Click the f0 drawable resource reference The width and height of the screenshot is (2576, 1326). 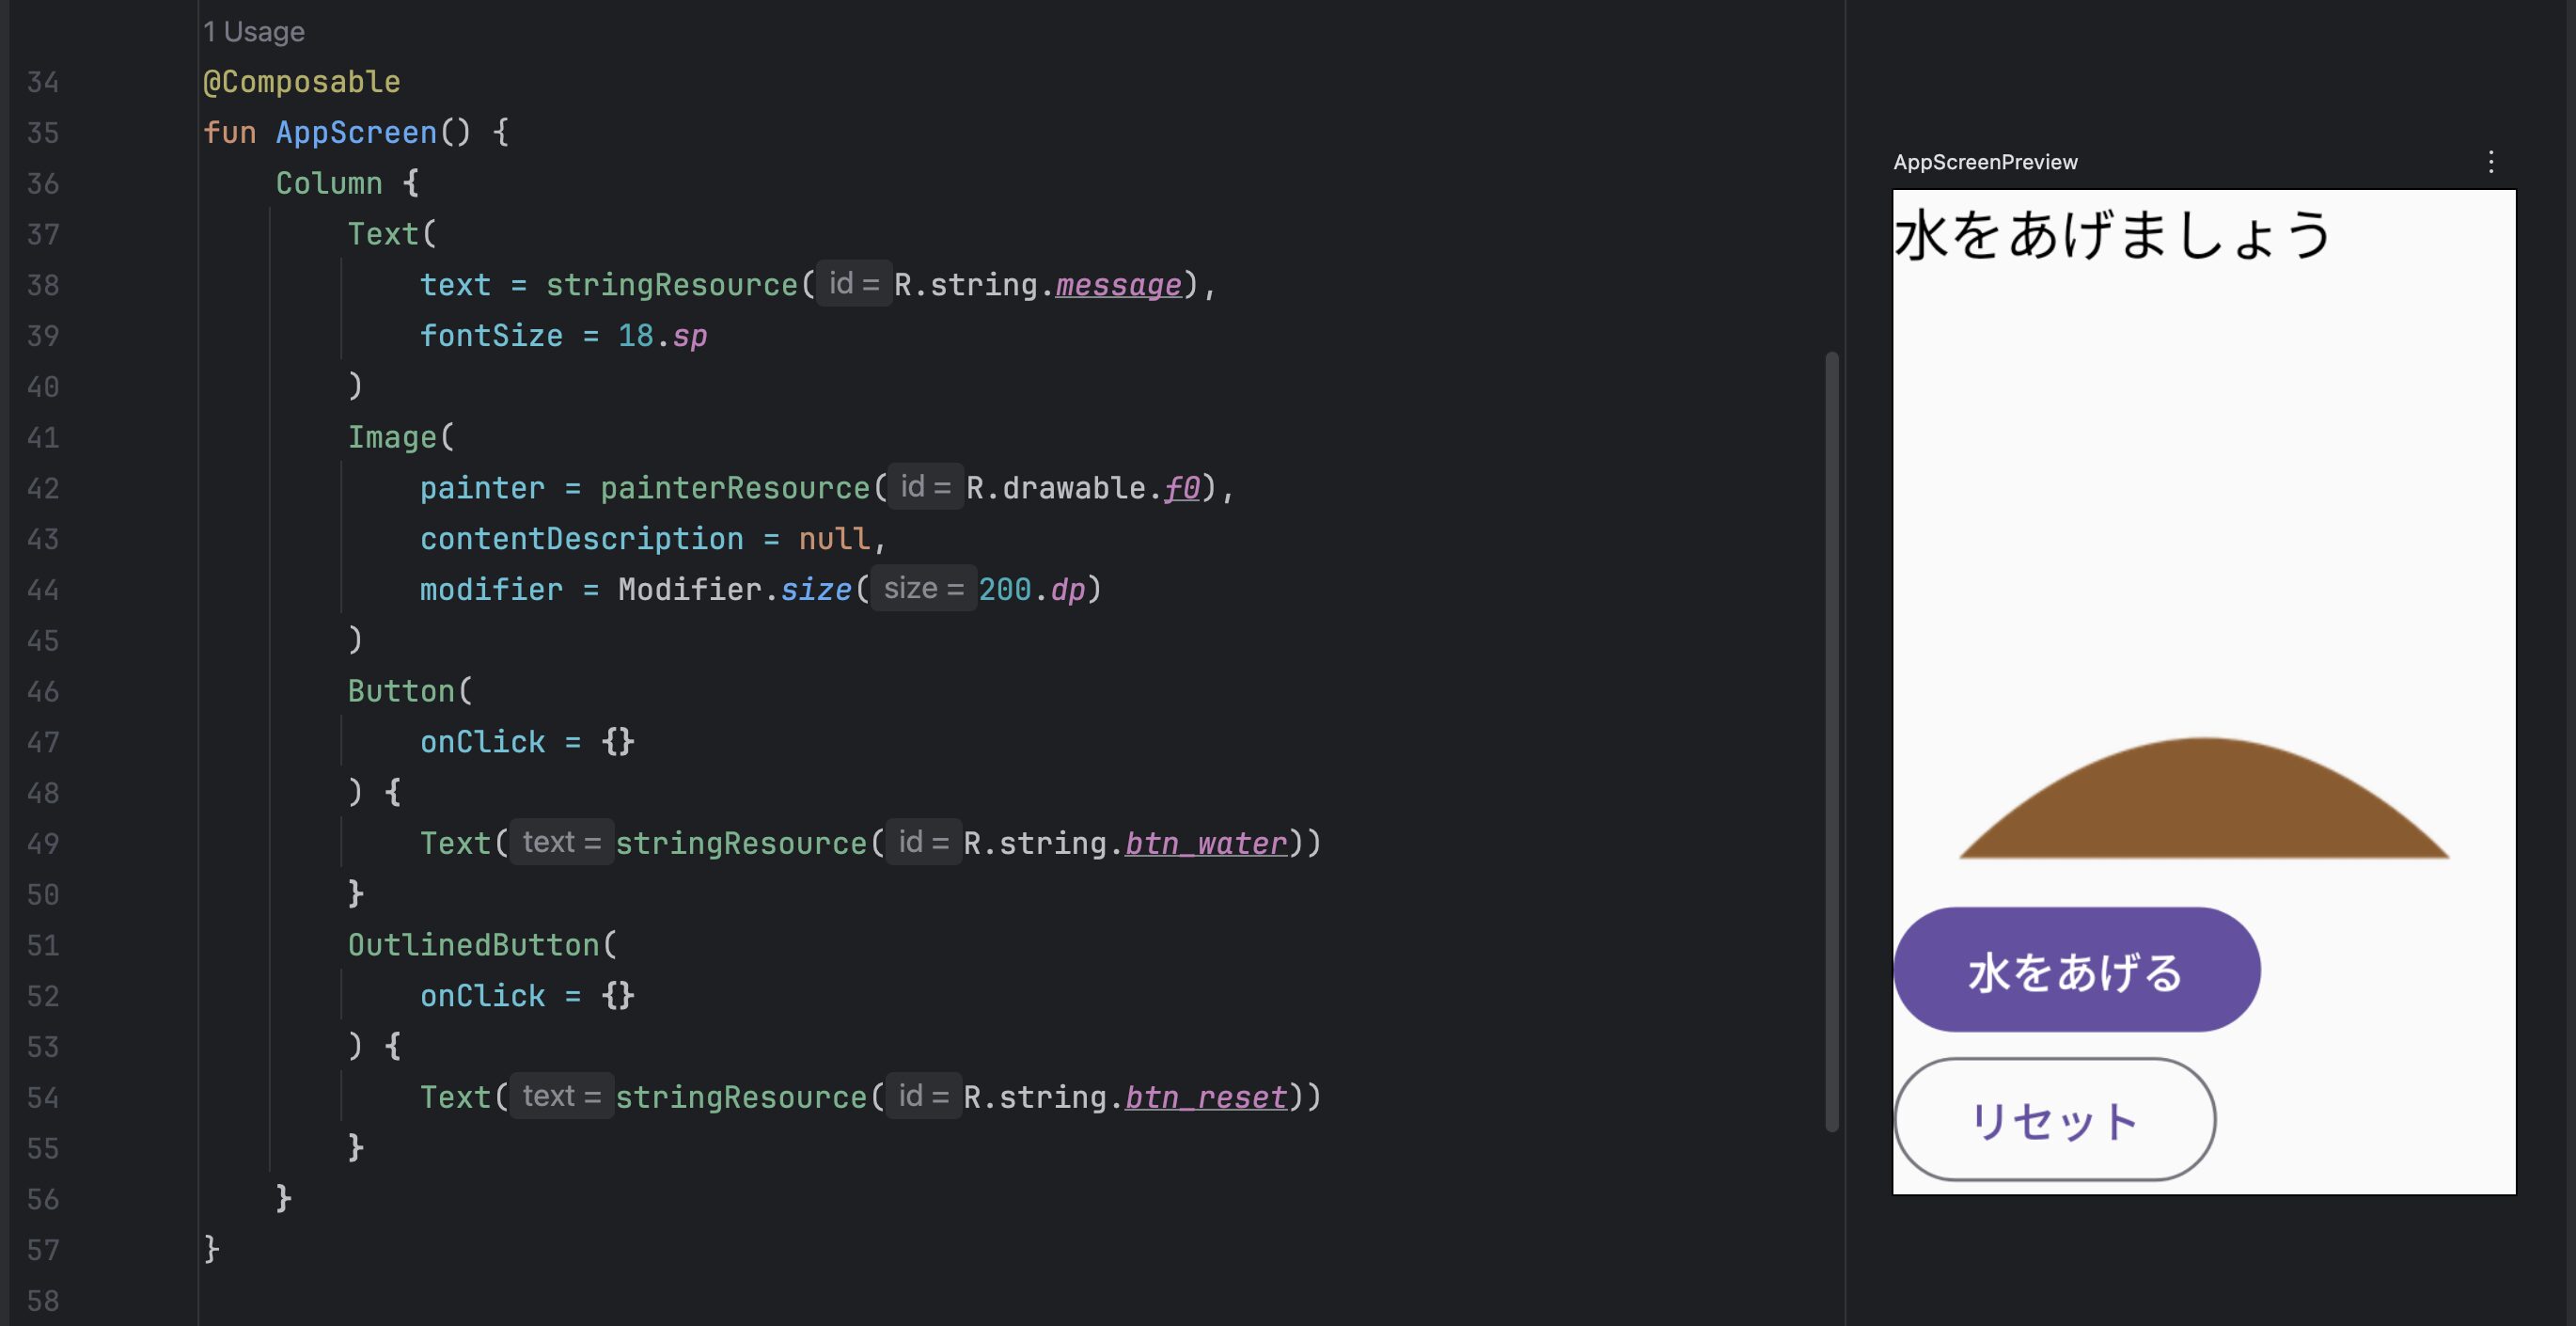1181,488
